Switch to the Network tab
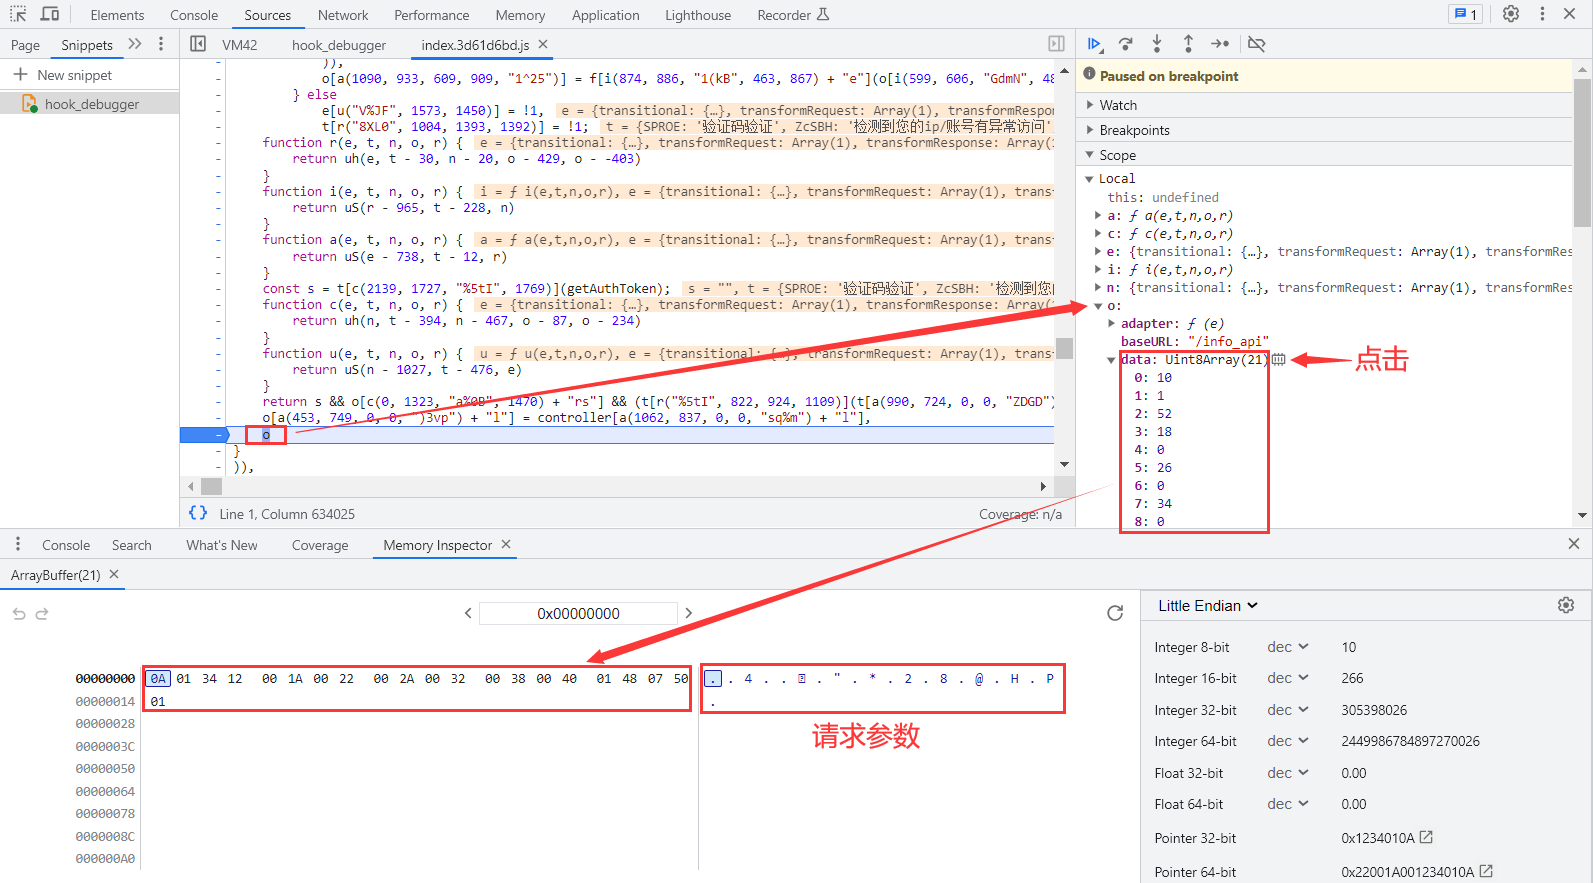1593x883 pixels. [x=343, y=15]
